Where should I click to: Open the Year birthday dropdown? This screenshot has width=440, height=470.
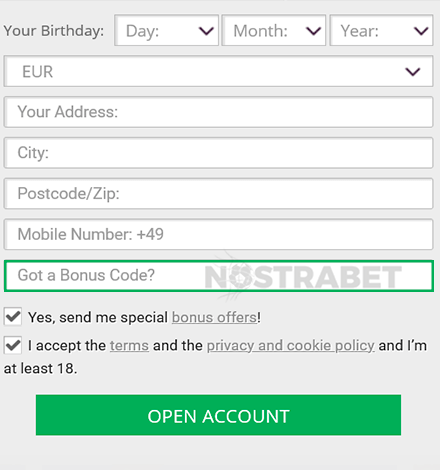pos(381,31)
